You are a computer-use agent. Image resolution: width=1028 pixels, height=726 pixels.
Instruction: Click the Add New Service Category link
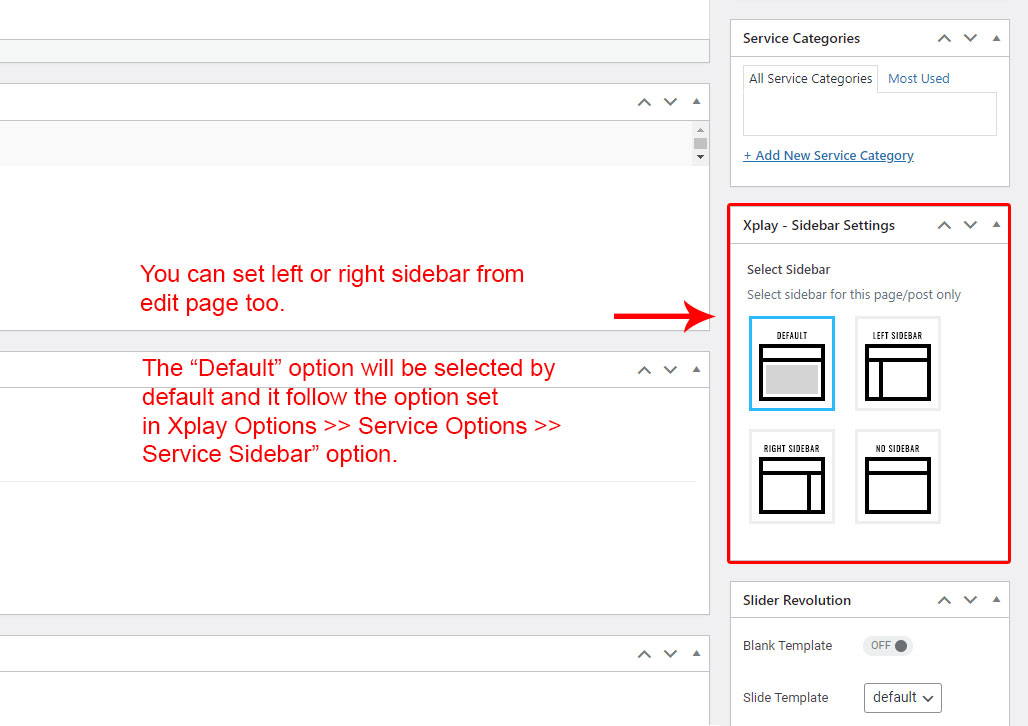[828, 156]
